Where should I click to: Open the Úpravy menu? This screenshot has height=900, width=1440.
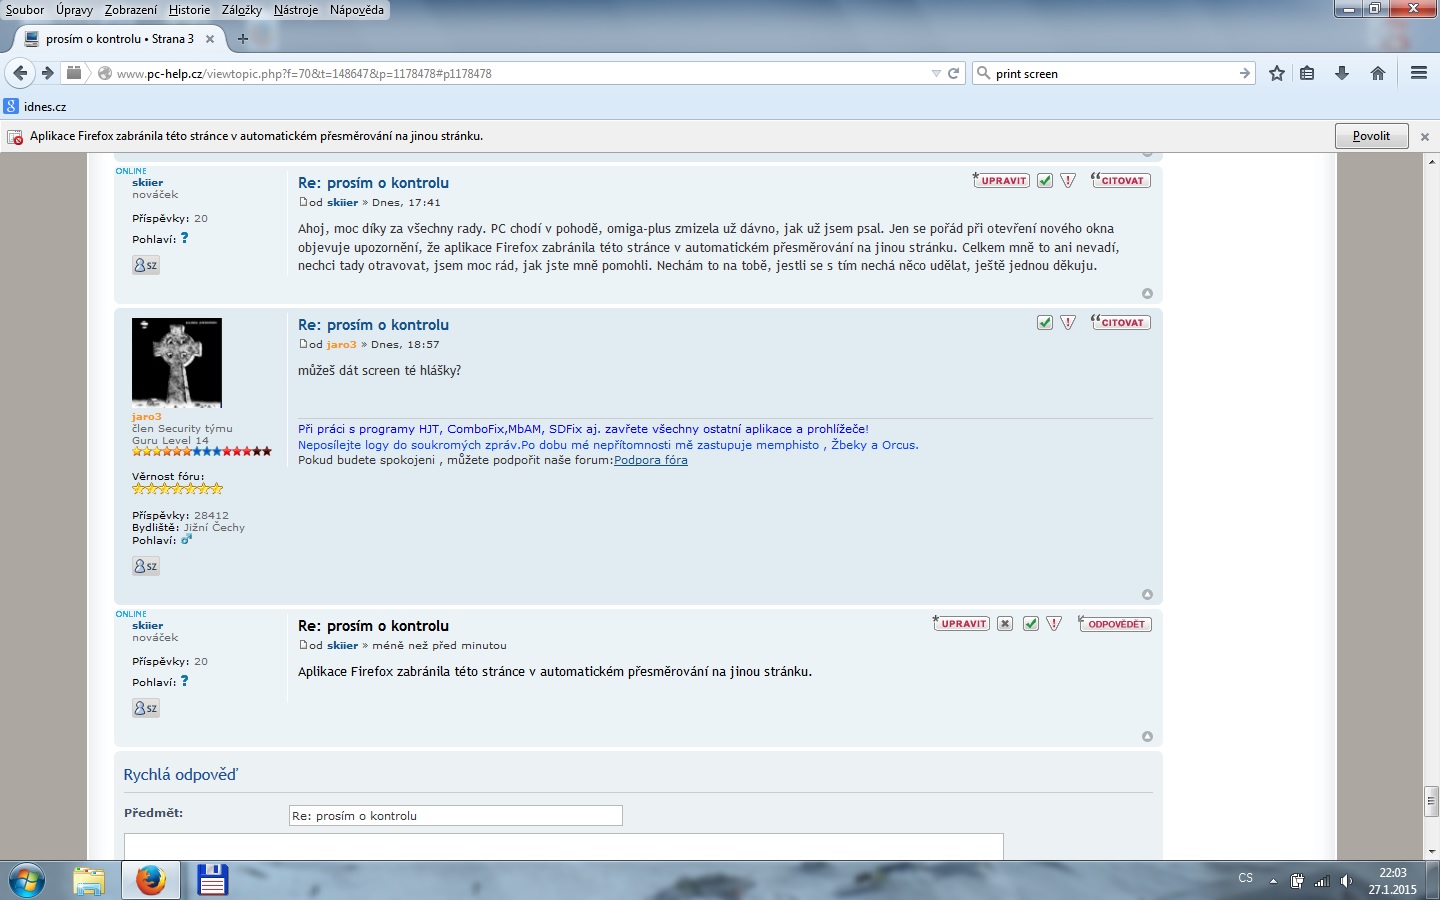pyautogui.click(x=74, y=10)
